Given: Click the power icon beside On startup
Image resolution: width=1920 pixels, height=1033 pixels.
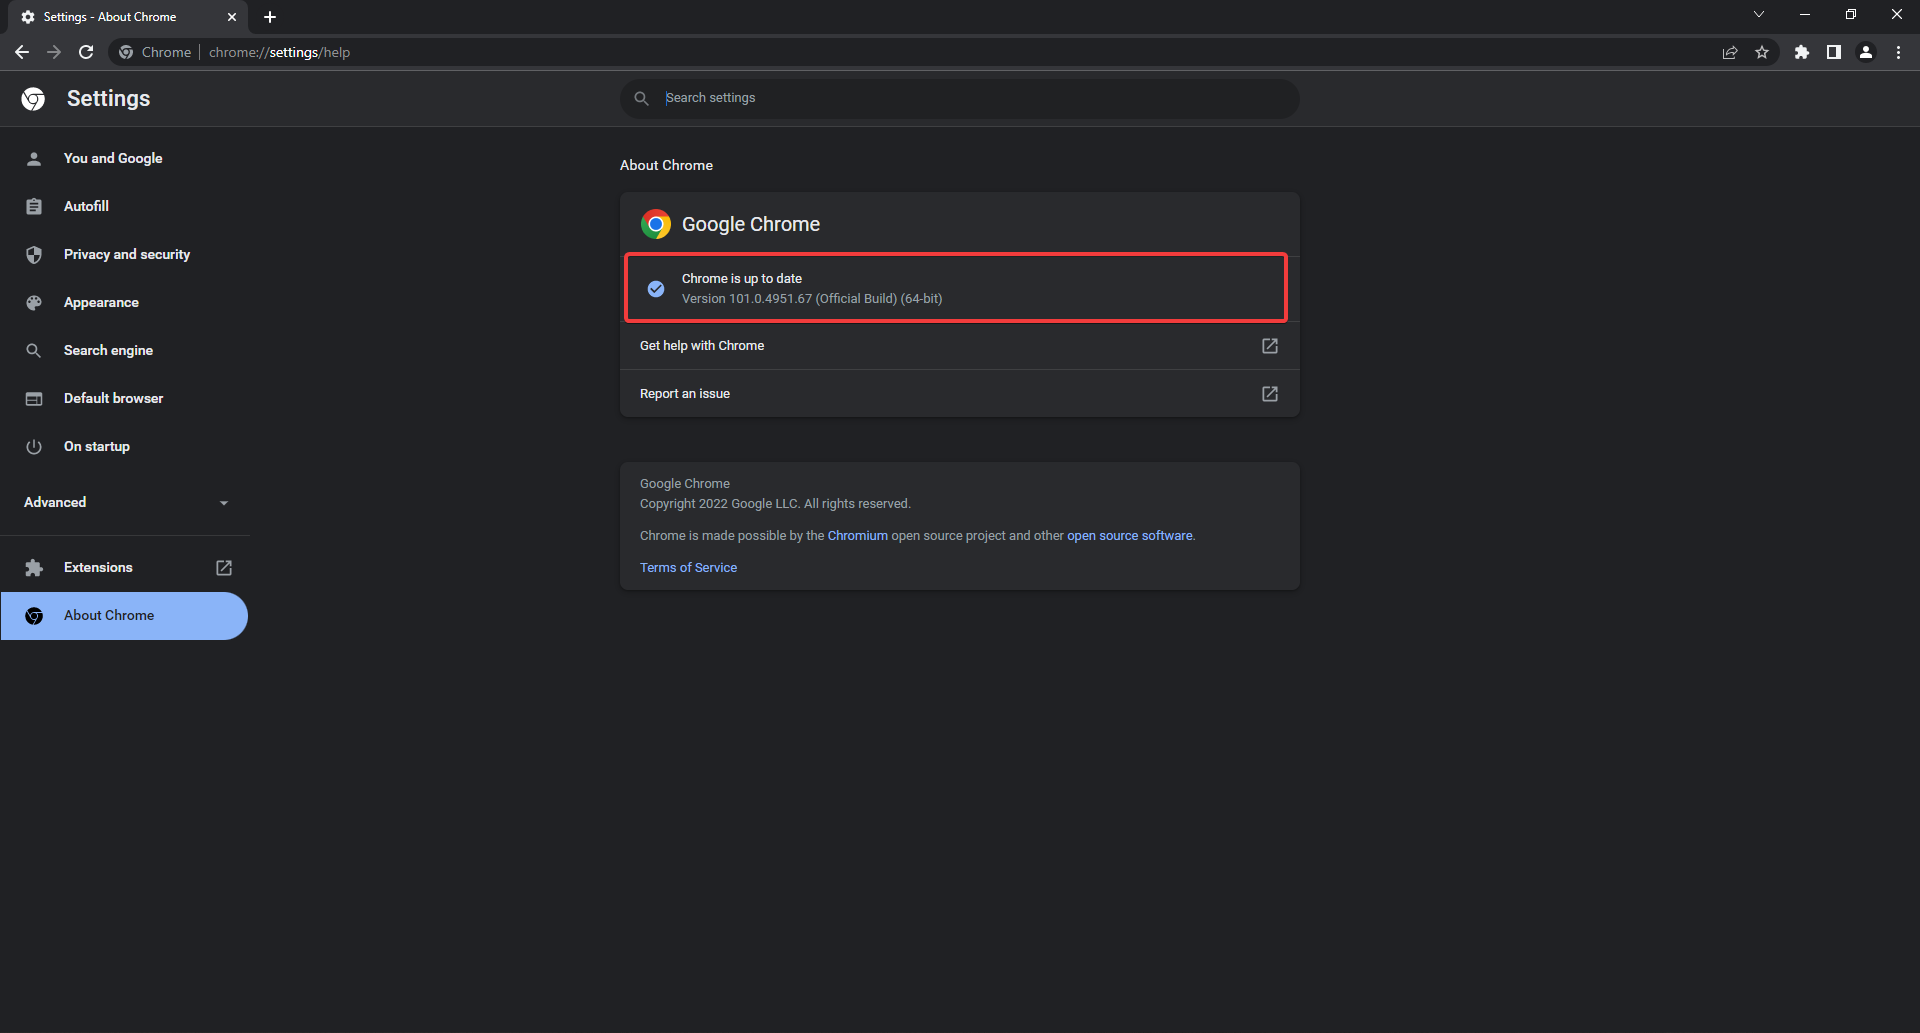Looking at the screenshot, I should [34, 446].
